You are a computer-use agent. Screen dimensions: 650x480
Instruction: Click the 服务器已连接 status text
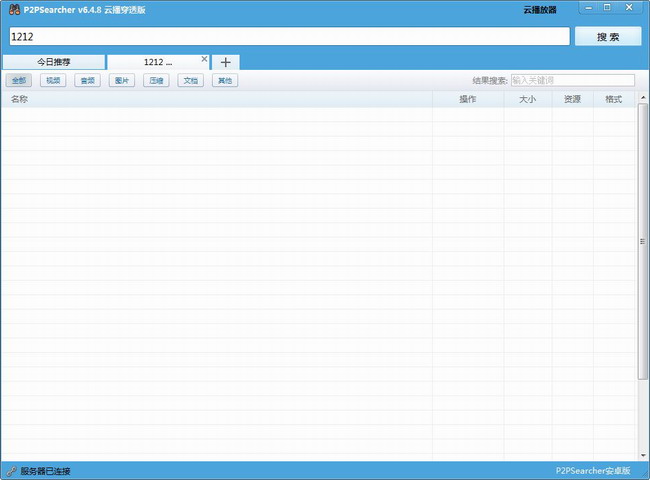click(45, 471)
